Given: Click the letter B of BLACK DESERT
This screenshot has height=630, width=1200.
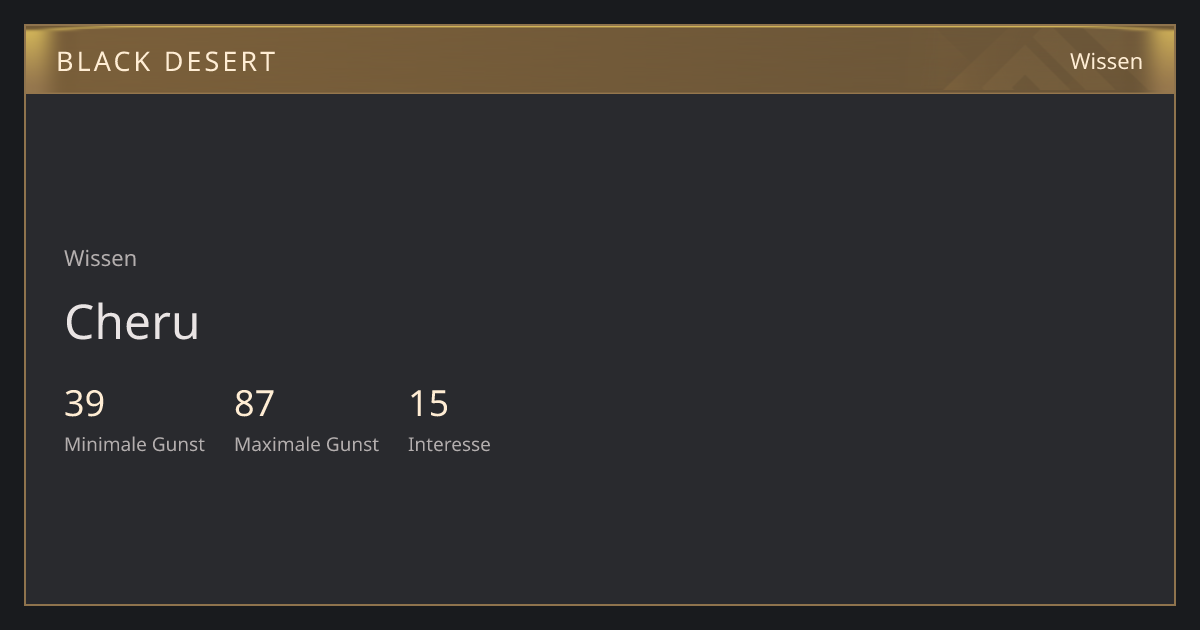Looking at the screenshot, I should pos(64,62).
